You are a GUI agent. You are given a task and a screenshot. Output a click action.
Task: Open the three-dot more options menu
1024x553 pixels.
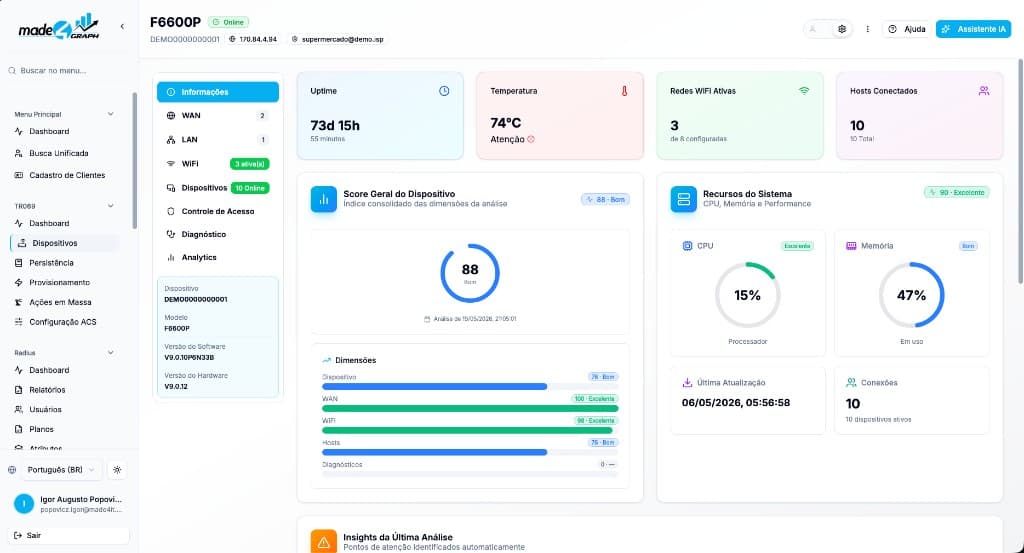pos(867,29)
